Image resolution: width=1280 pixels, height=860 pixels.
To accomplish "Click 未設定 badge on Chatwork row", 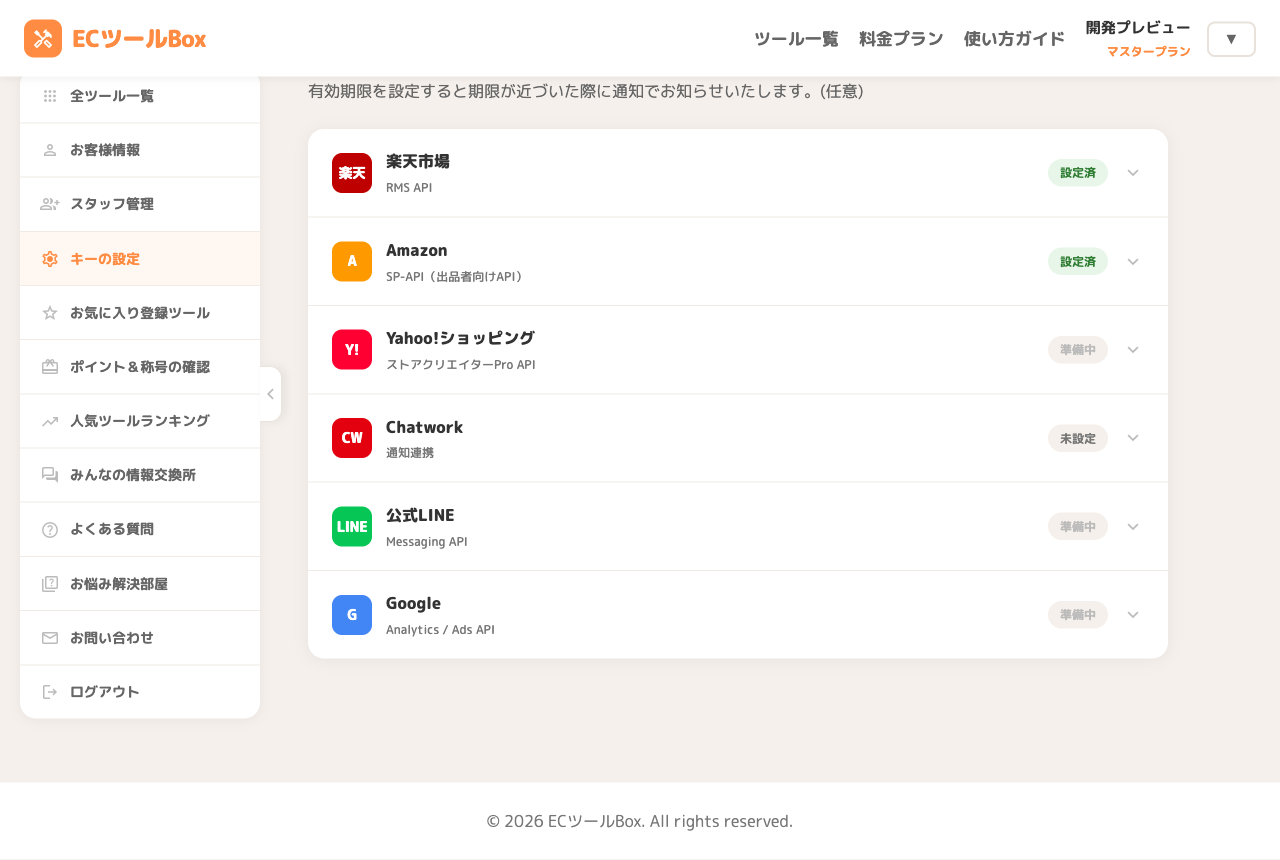I will [1078, 438].
